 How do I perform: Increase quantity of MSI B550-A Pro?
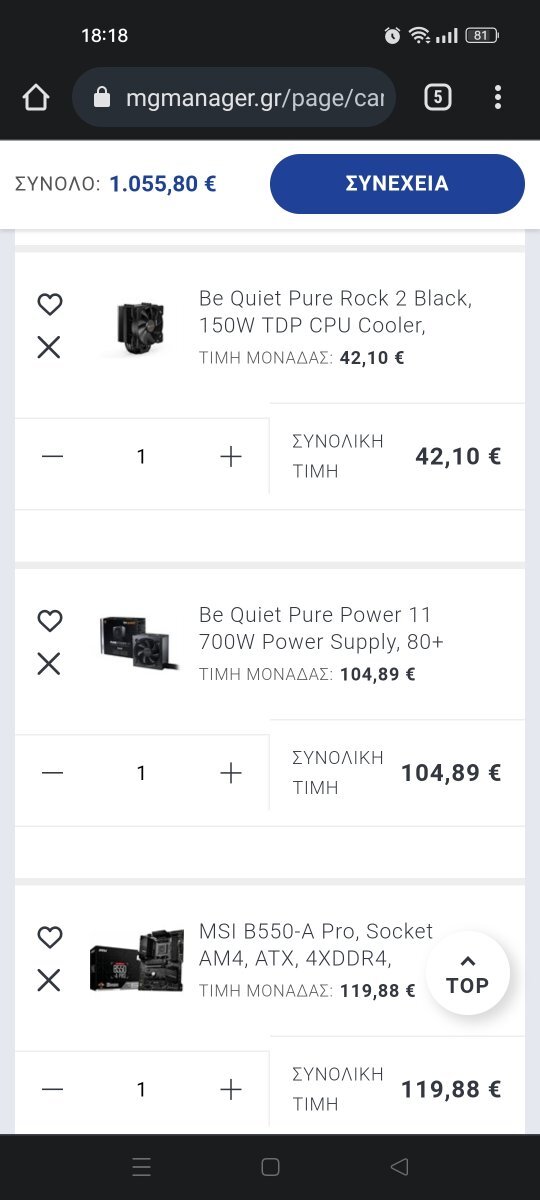point(231,1090)
